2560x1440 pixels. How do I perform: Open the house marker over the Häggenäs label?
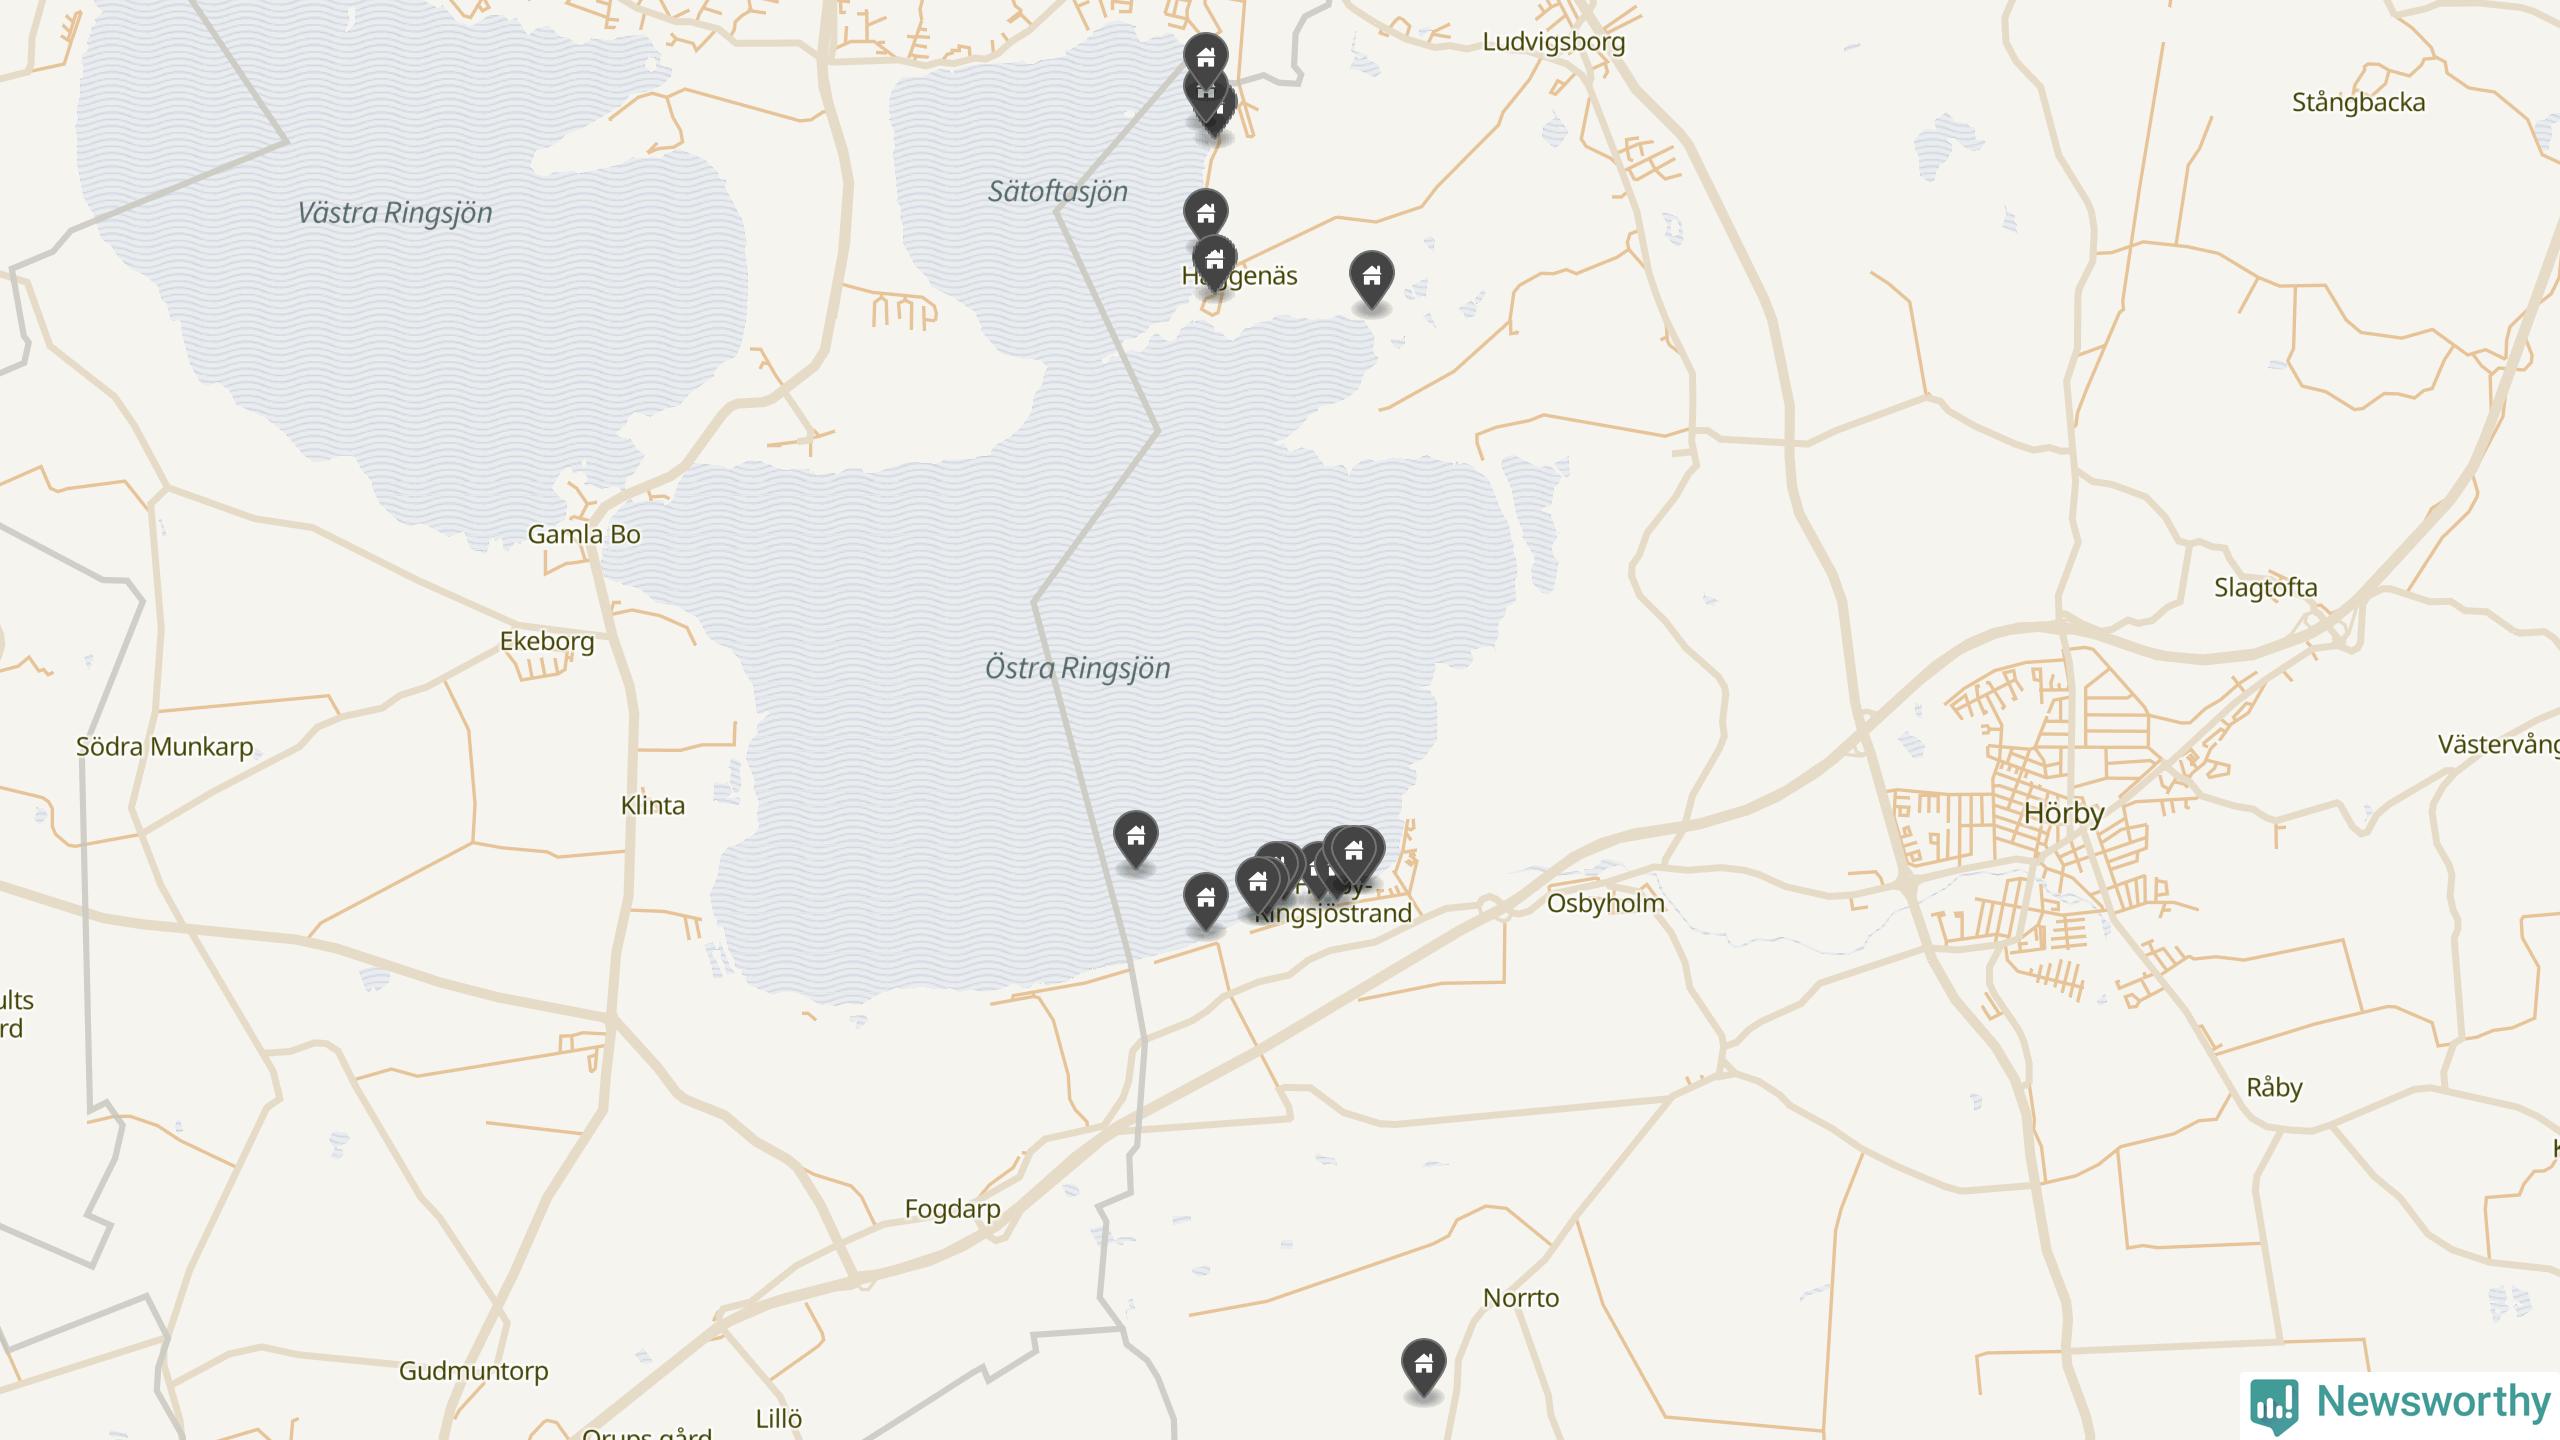pyautogui.click(x=1214, y=263)
